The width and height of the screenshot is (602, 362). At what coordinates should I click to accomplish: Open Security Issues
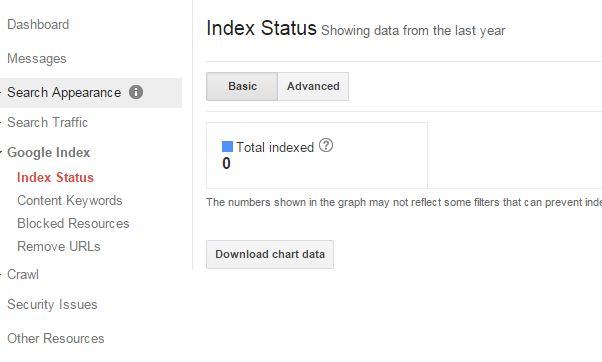52,304
